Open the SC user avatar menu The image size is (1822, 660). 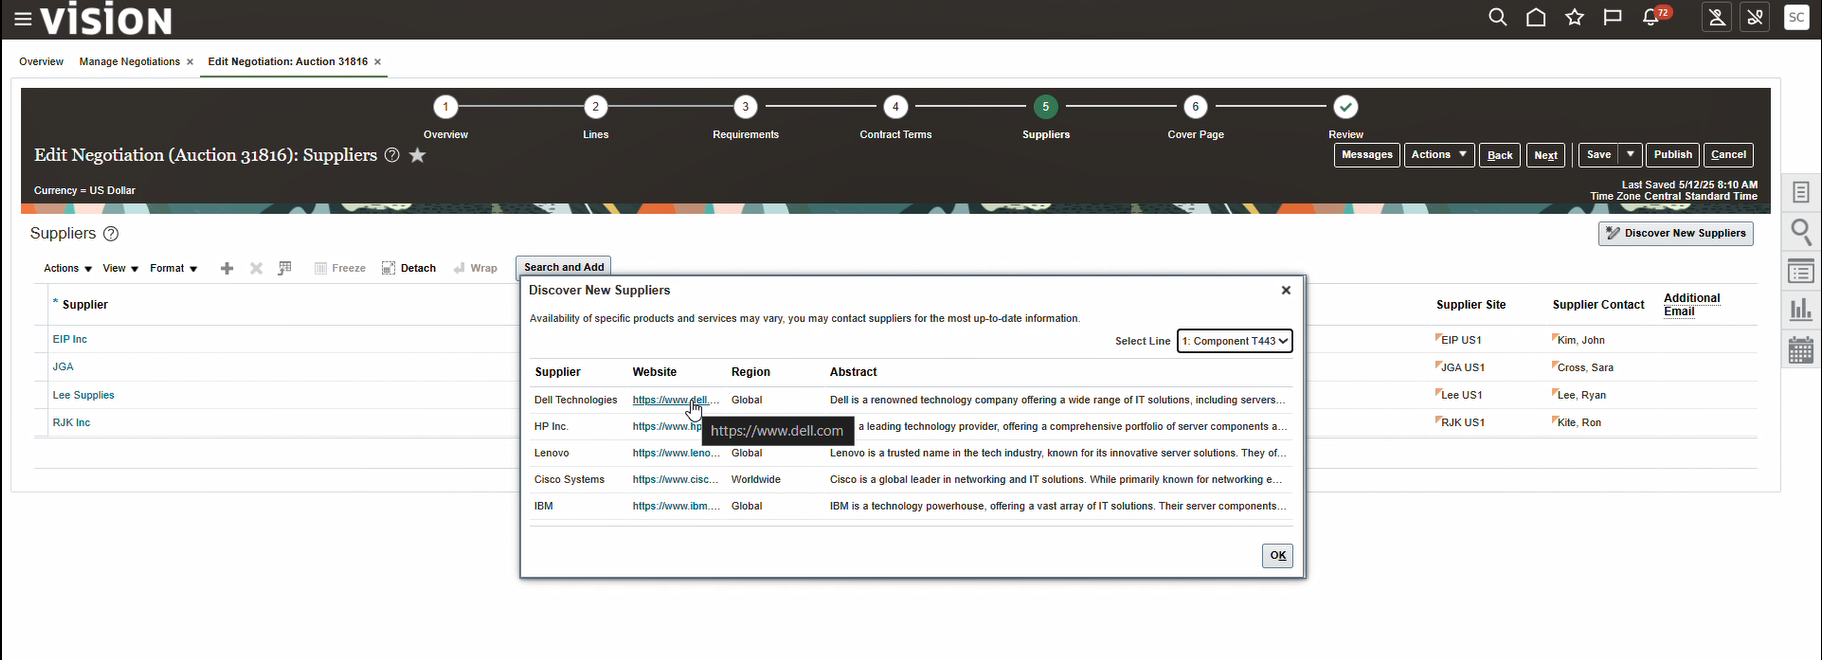click(x=1797, y=17)
